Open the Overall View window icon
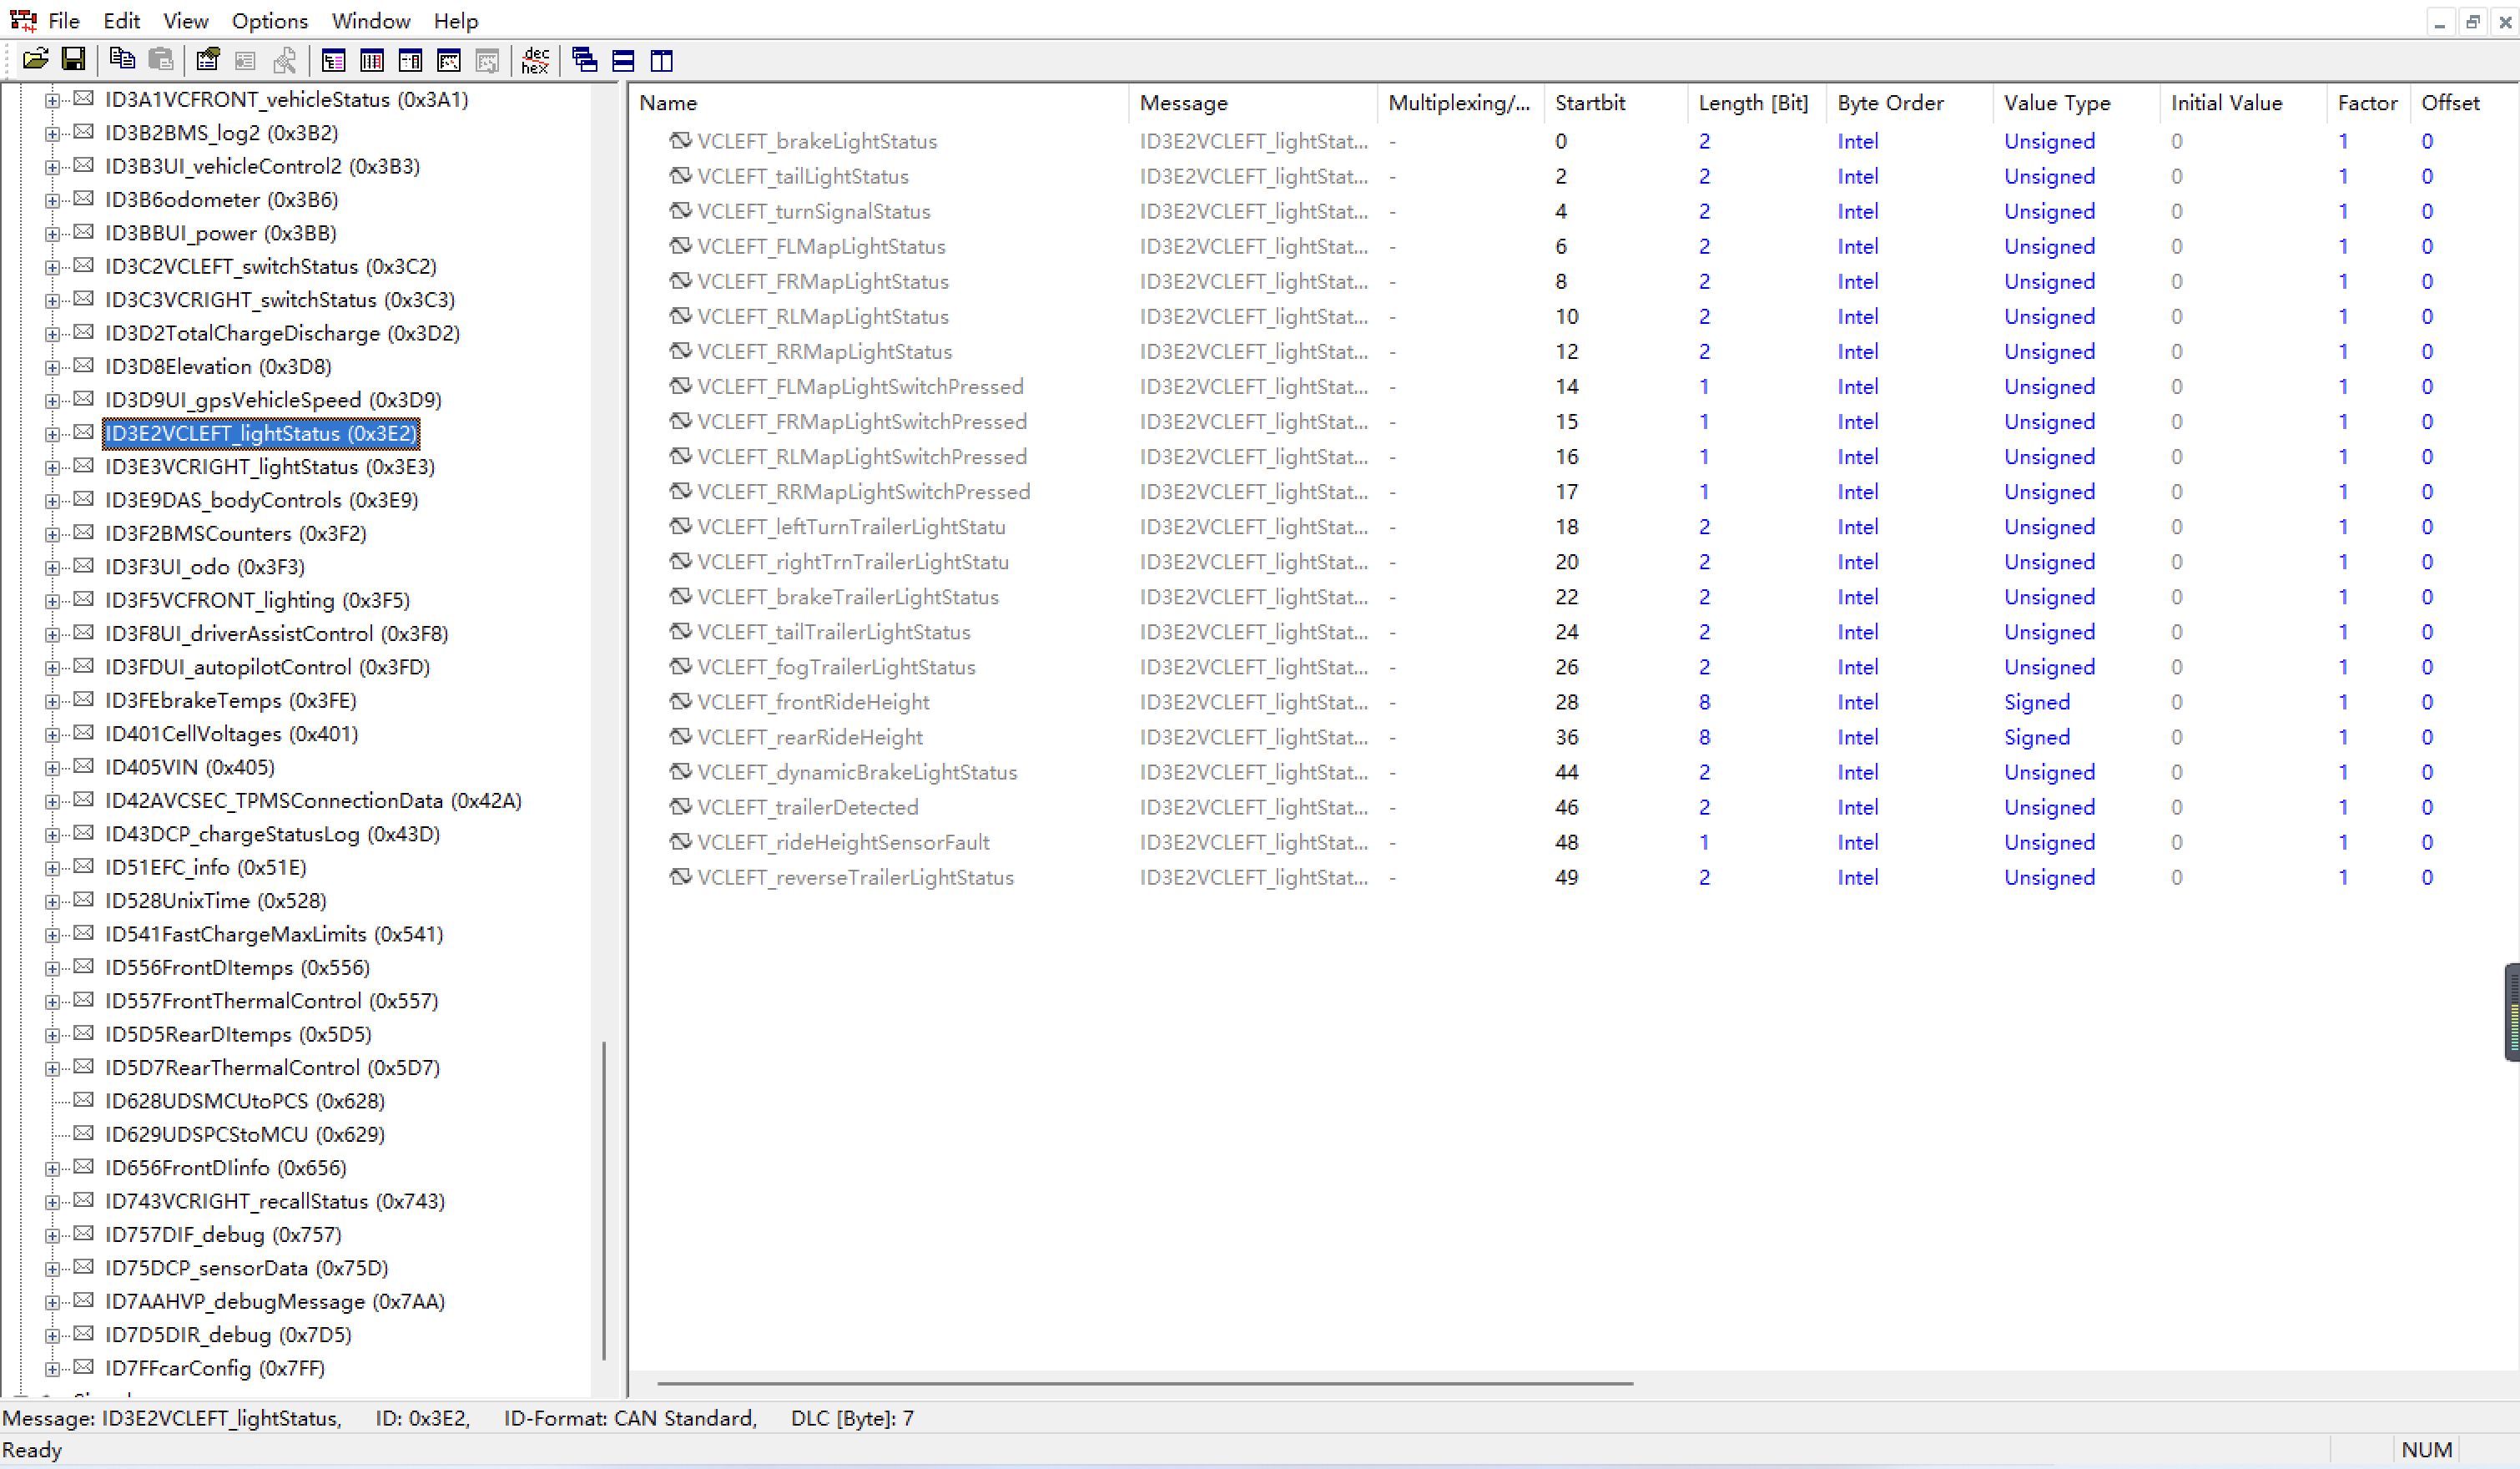The image size is (2520, 1469). coord(333,60)
